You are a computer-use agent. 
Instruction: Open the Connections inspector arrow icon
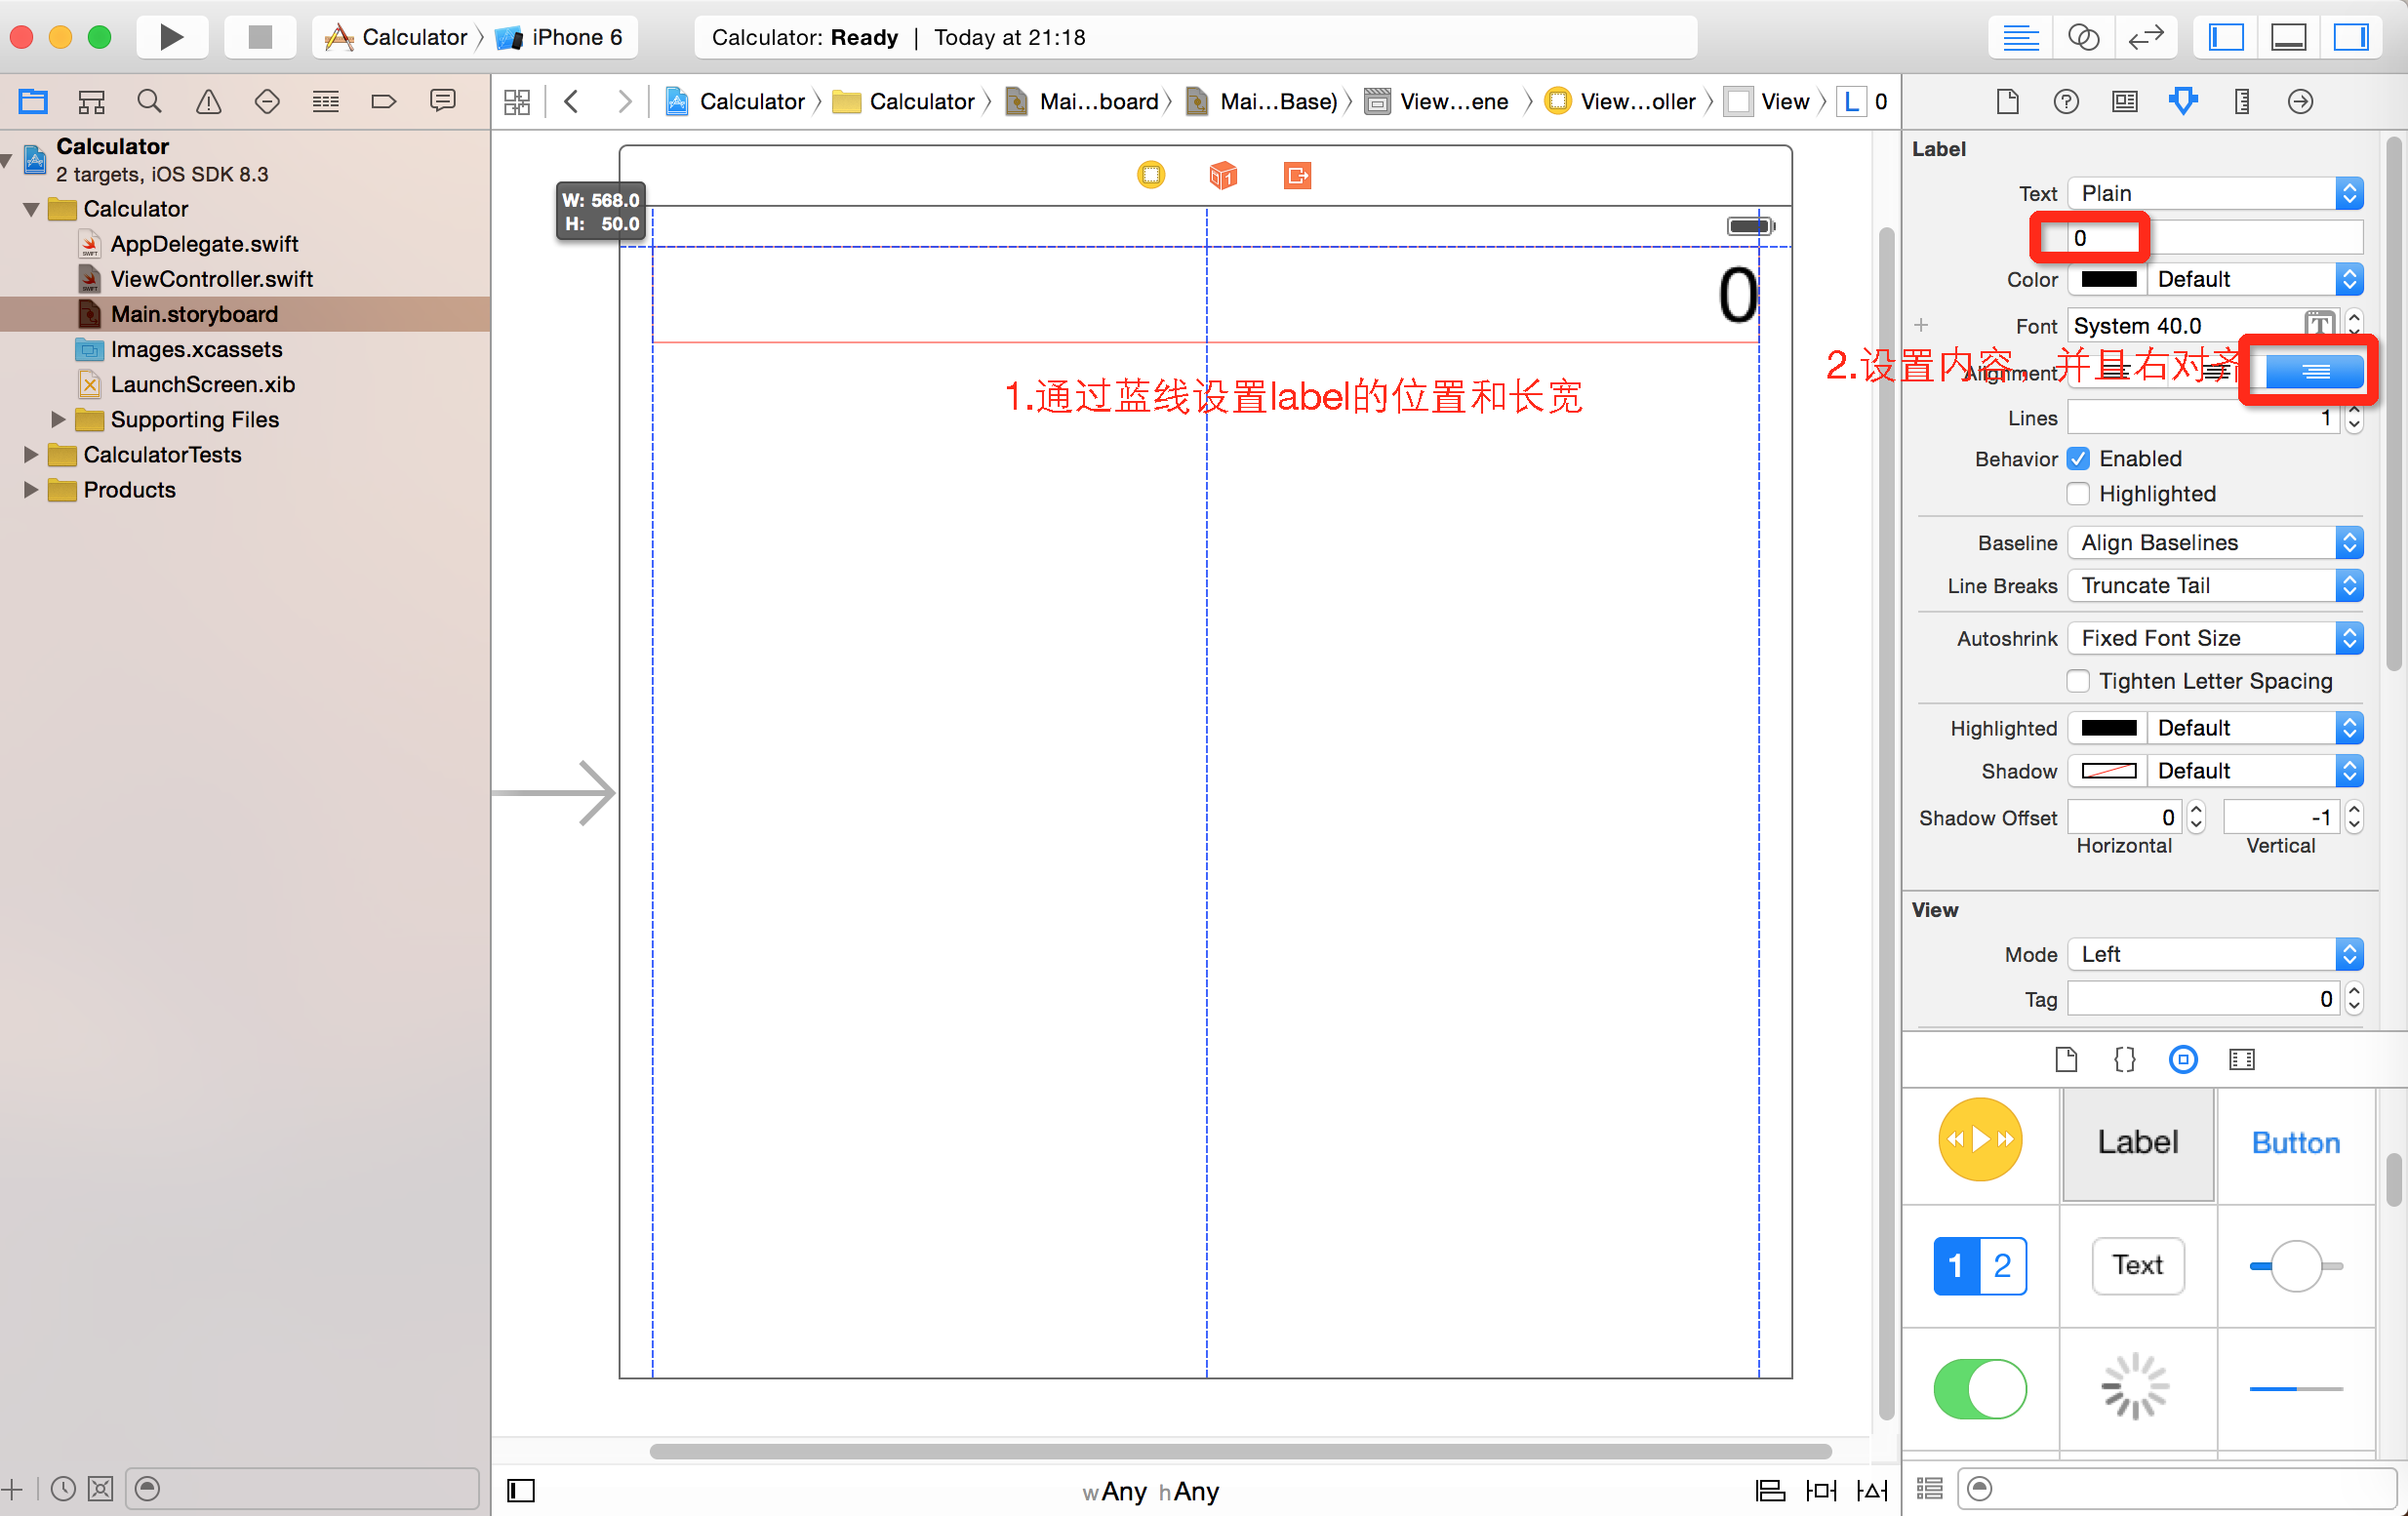(2299, 101)
